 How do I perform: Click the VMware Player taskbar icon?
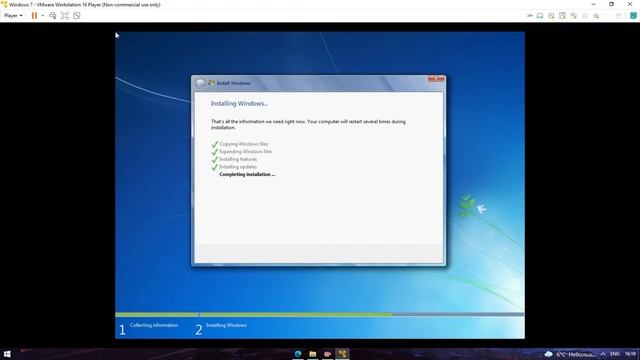point(342,354)
